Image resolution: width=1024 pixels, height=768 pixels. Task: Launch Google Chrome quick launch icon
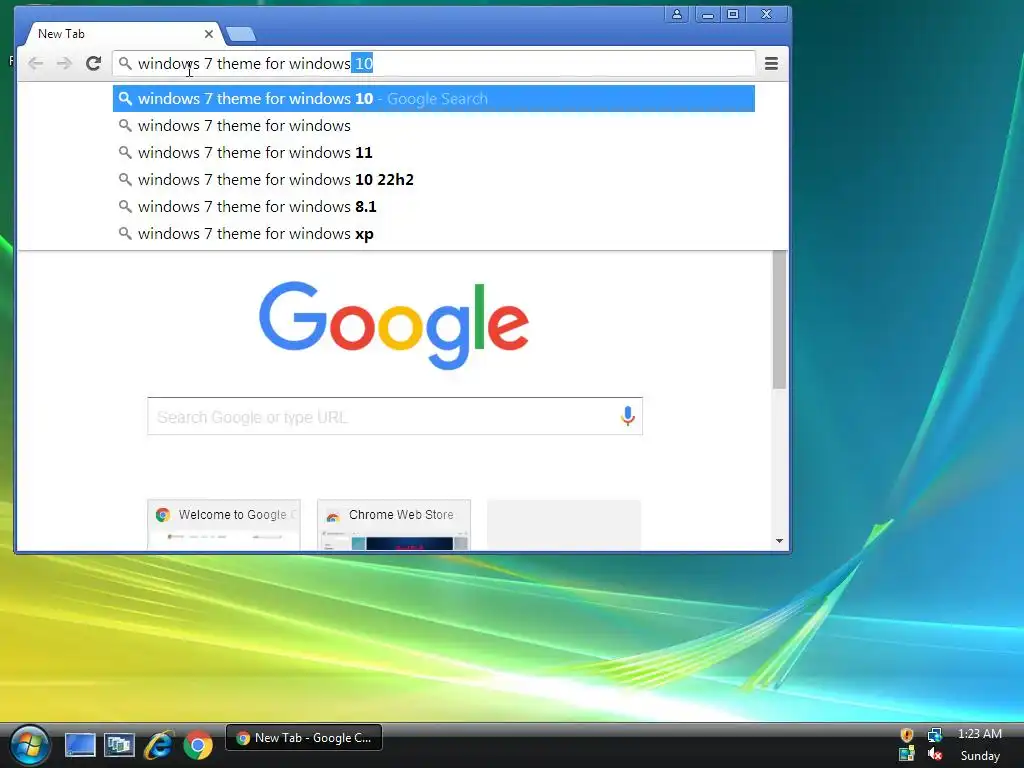198,745
